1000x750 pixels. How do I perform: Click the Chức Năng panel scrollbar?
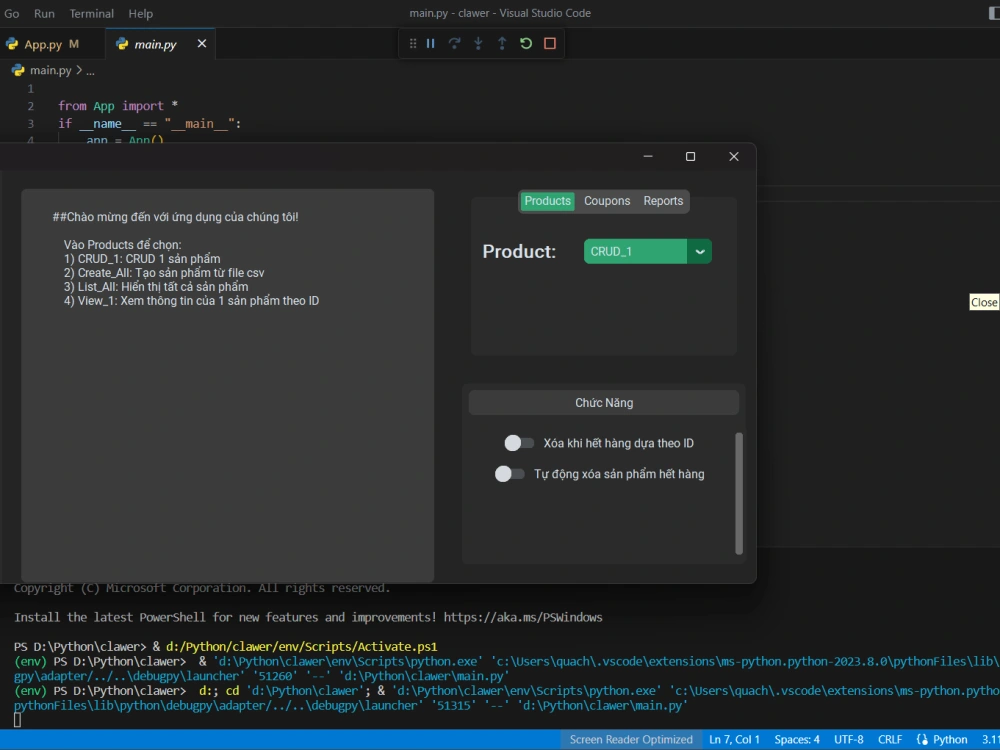click(739, 494)
